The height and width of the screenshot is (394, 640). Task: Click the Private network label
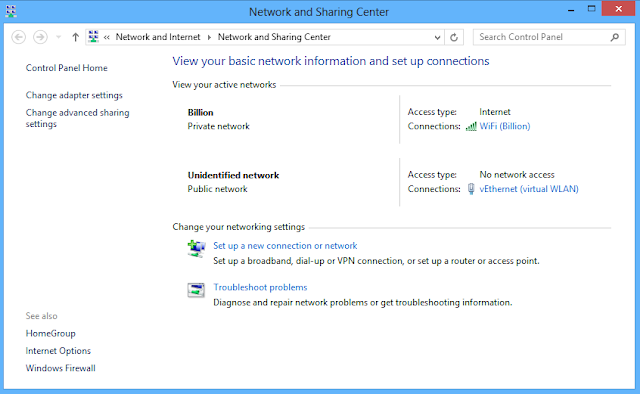pyautogui.click(x=218, y=127)
